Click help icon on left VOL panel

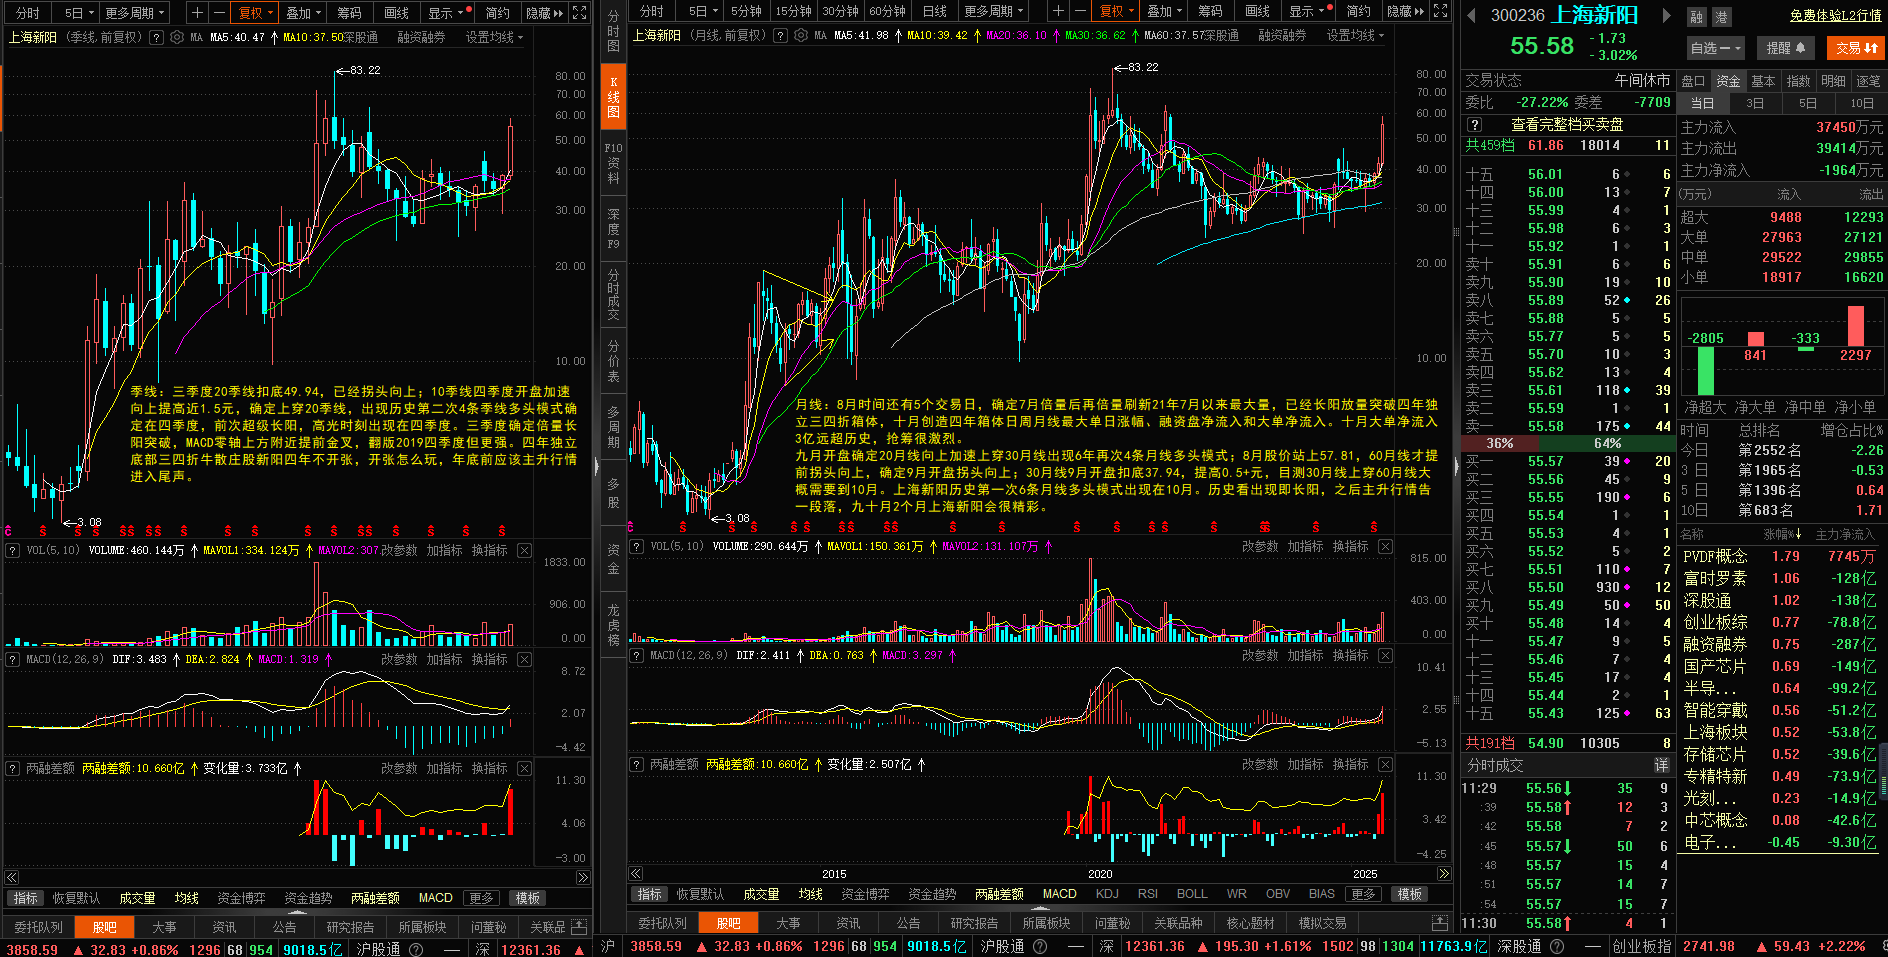click(13, 551)
